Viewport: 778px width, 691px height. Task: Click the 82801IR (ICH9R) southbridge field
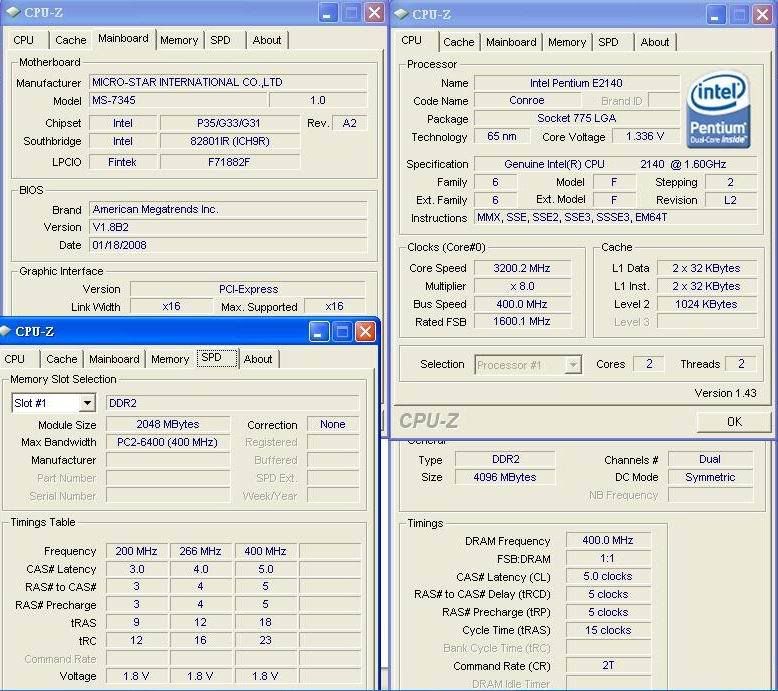(x=229, y=141)
